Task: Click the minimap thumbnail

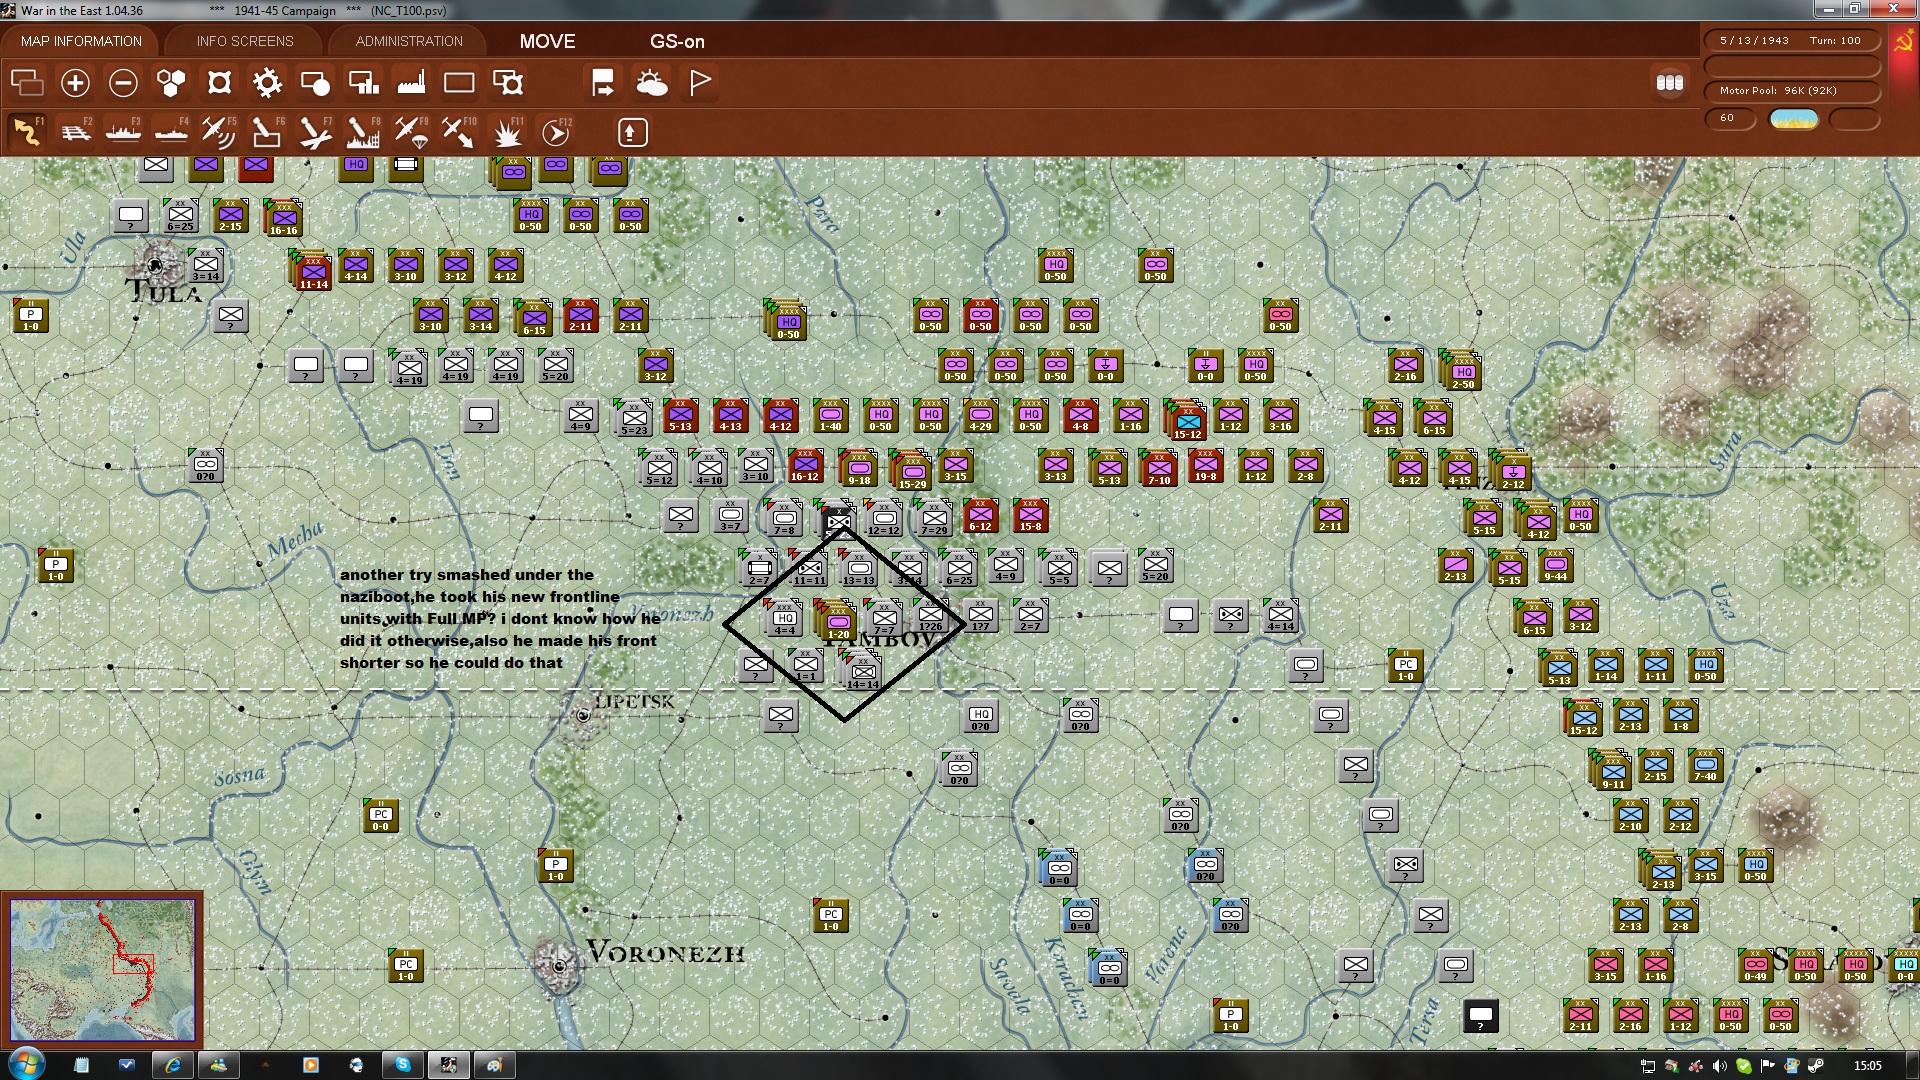Action: [x=102, y=968]
